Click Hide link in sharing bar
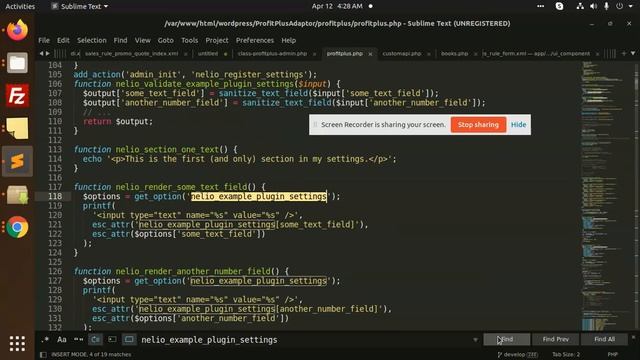This screenshot has height=360, width=640. [518, 124]
